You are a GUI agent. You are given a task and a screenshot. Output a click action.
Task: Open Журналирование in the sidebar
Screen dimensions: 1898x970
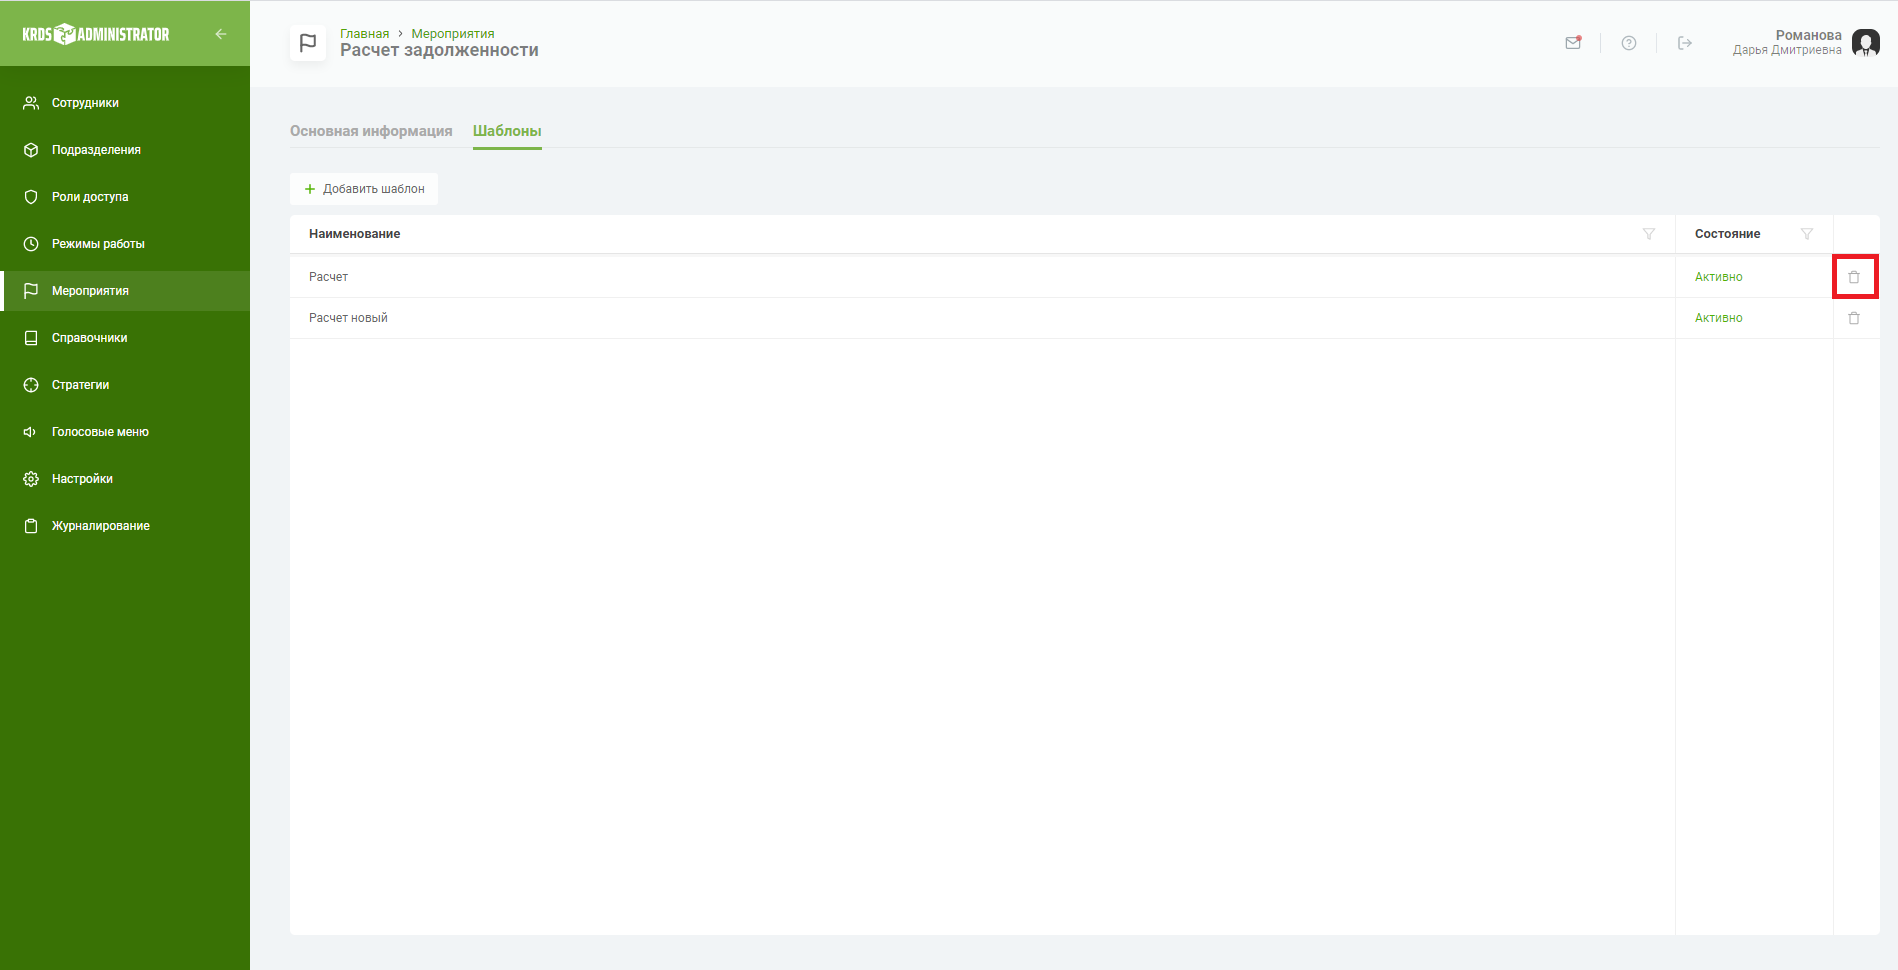[x=125, y=526]
